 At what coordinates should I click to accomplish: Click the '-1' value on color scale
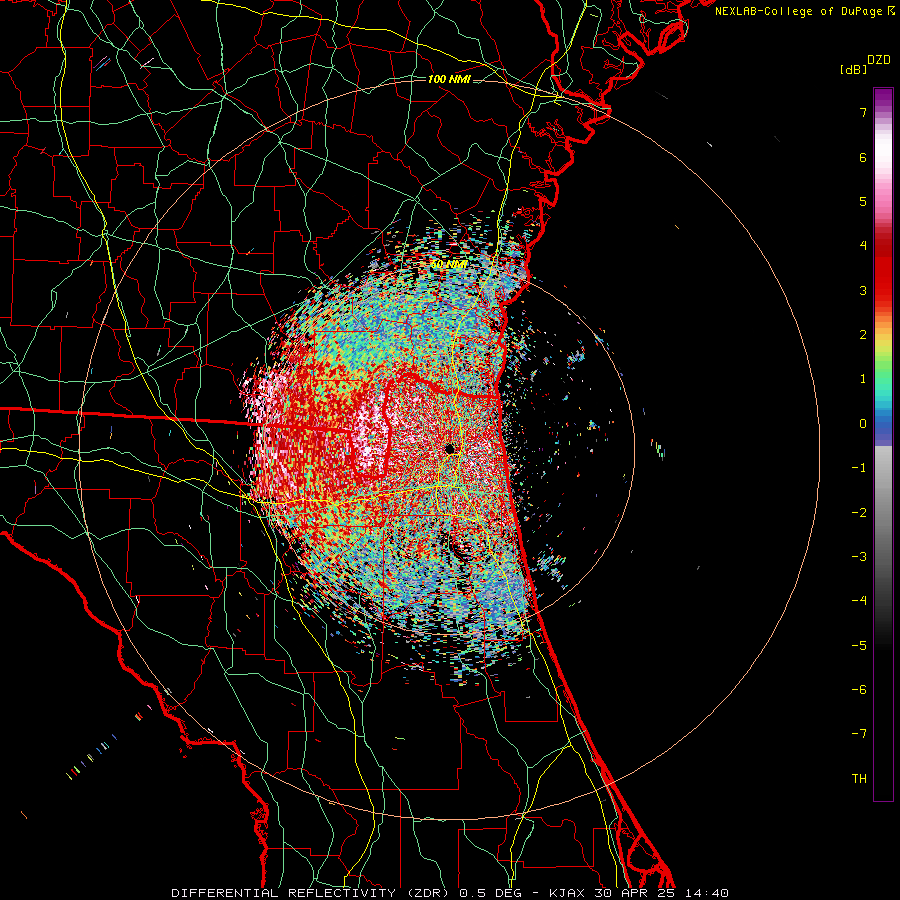tap(859, 468)
